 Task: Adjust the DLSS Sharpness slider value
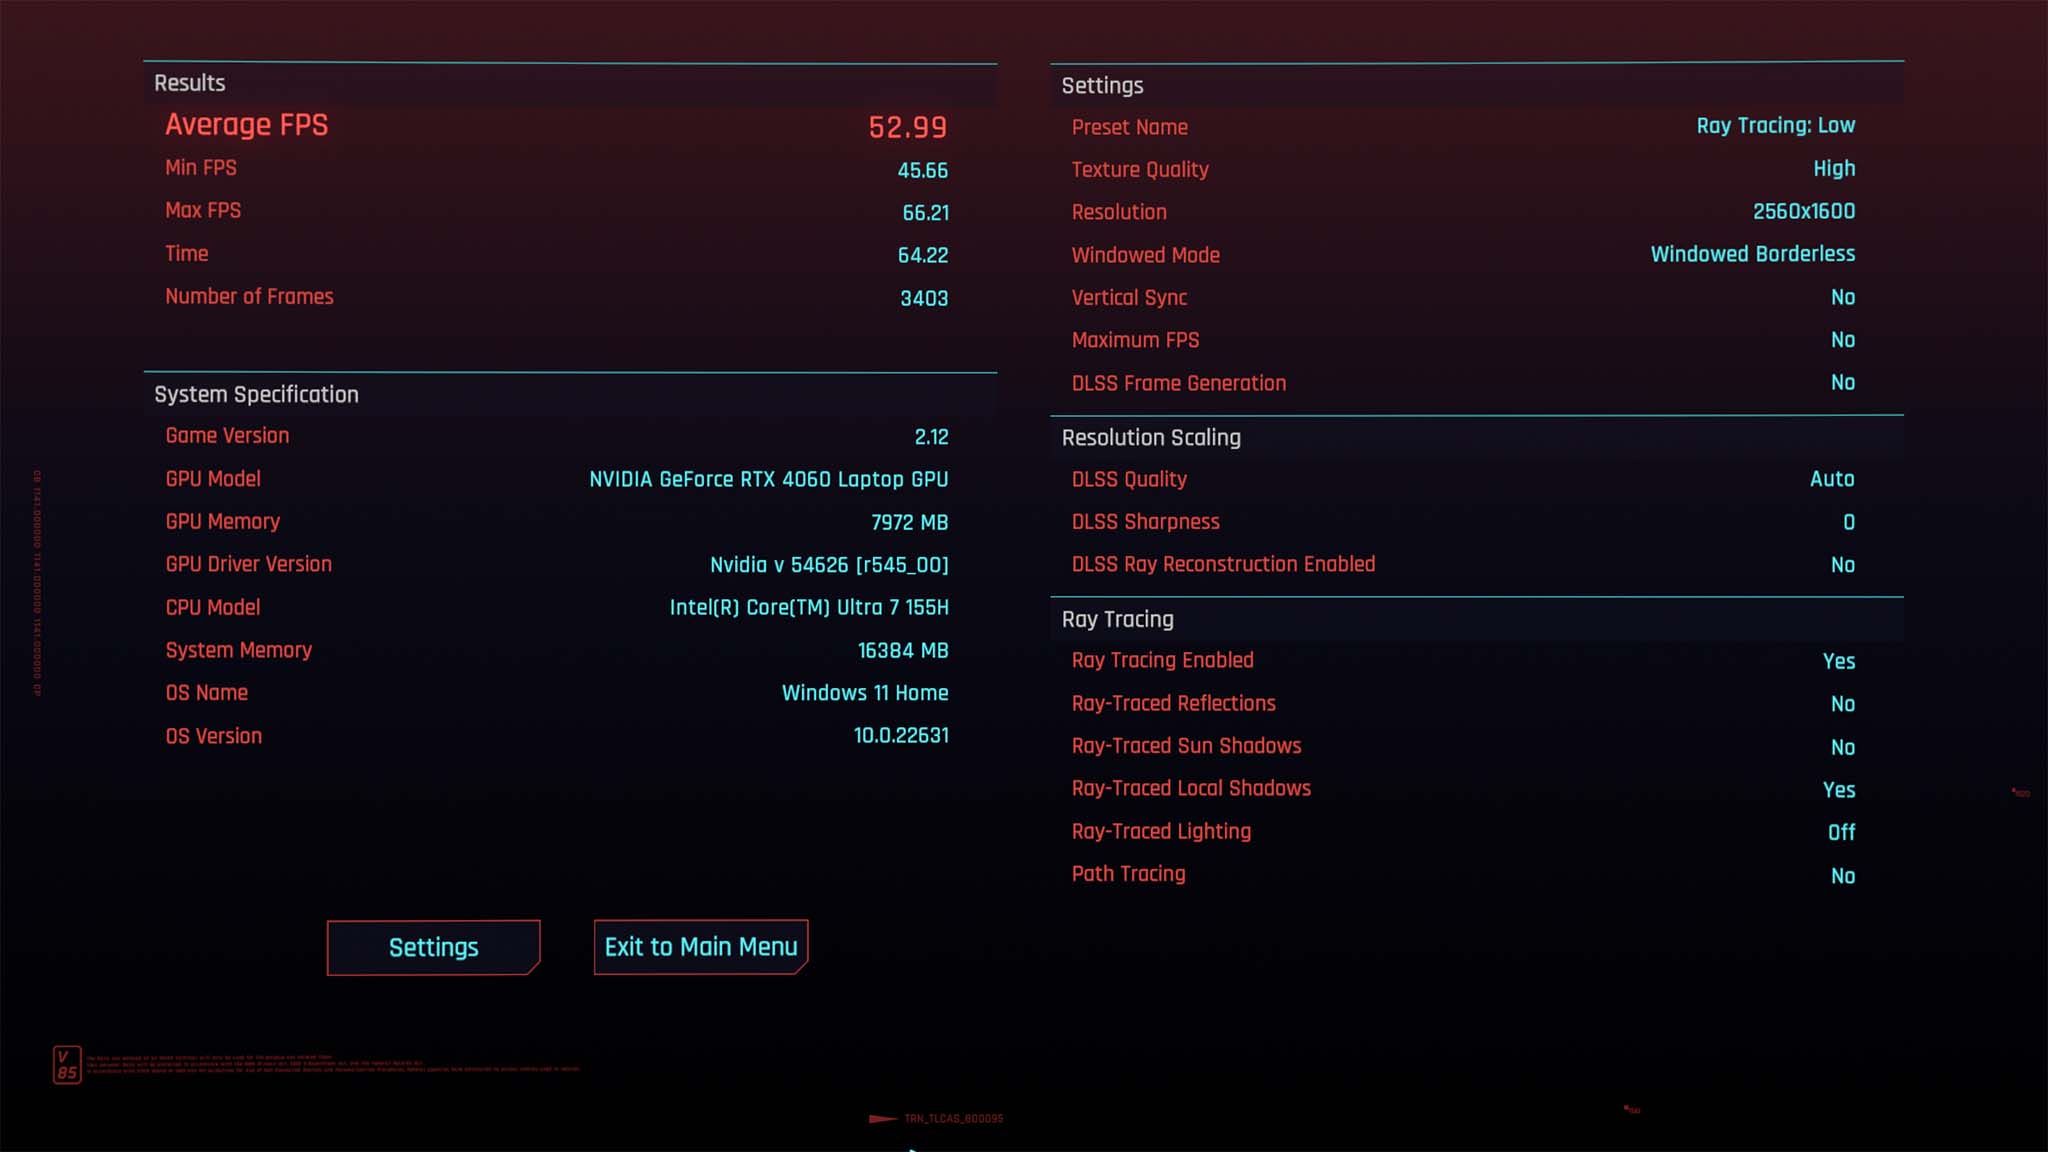point(1847,522)
